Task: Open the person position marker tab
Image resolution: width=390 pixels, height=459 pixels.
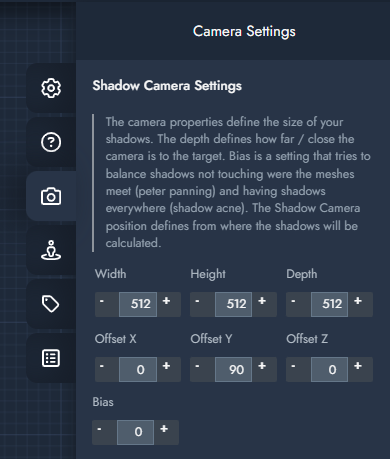Action: tap(51, 250)
